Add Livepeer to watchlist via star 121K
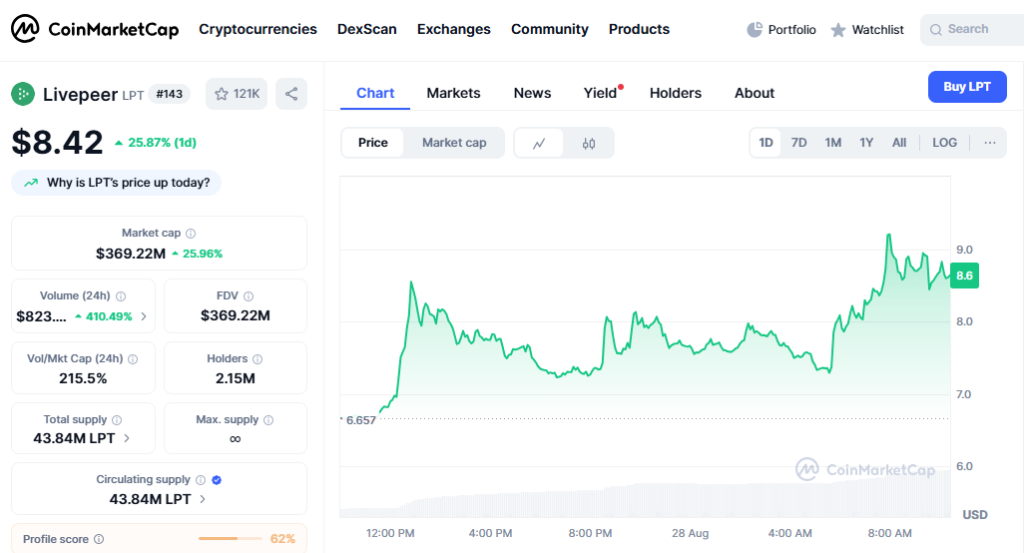 pos(236,94)
